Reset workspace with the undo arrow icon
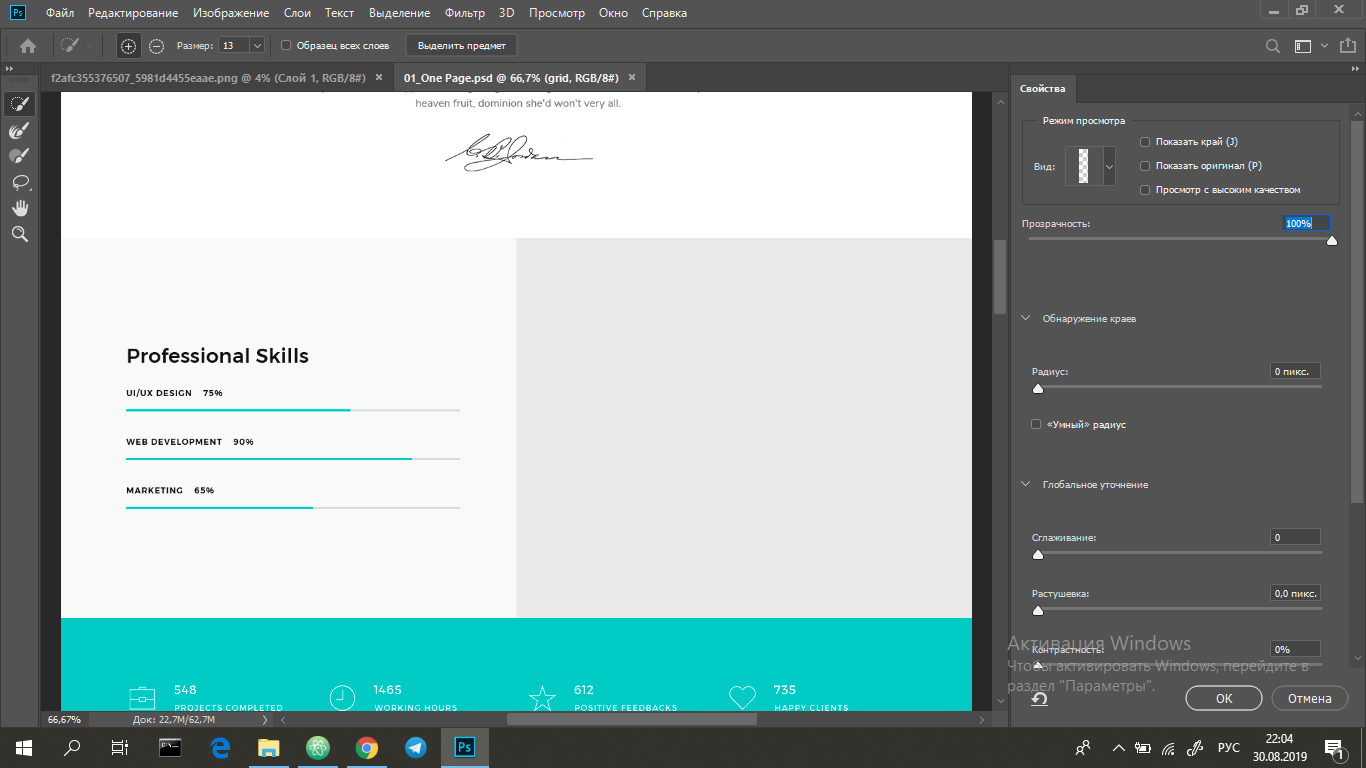Viewport: 1366px width, 768px height. tap(1040, 698)
